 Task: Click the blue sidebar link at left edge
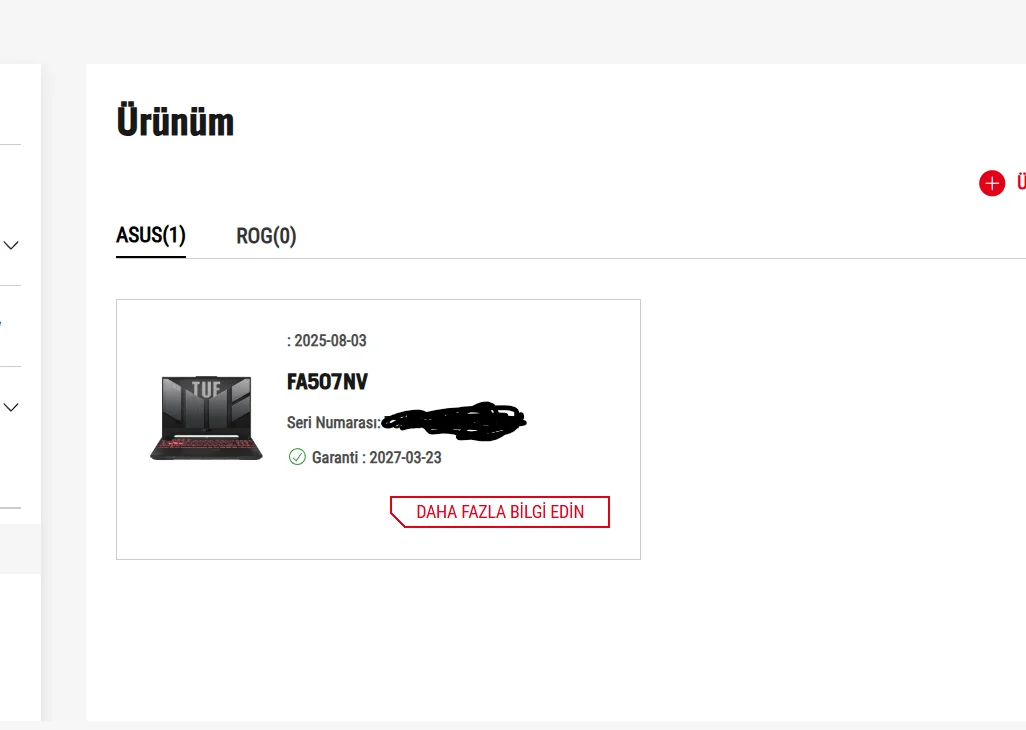click(1, 324)
